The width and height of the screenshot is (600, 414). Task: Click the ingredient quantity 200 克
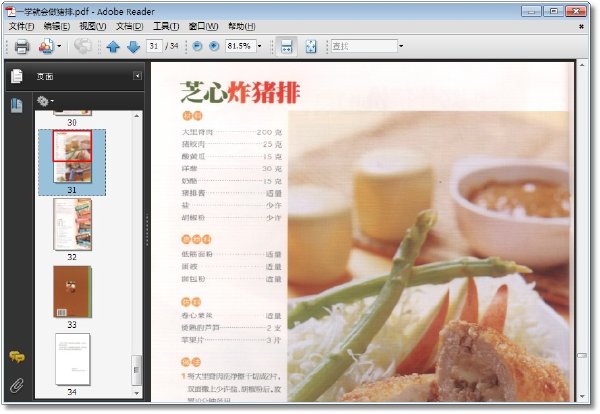tap(269, 132)
